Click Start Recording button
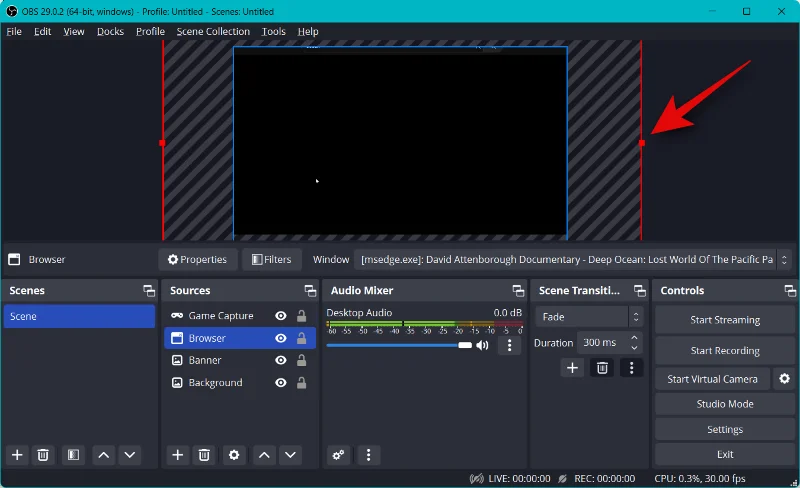The height and width of the screenshot is (488, 800). point(725,351)
